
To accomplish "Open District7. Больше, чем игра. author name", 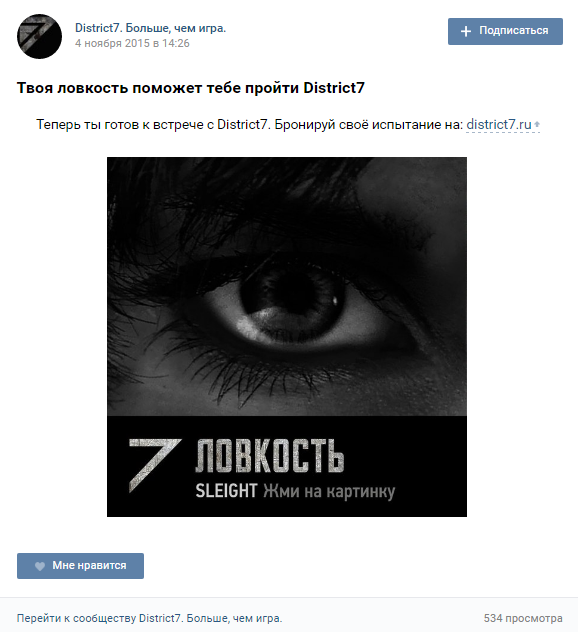I will pos(150,28).
